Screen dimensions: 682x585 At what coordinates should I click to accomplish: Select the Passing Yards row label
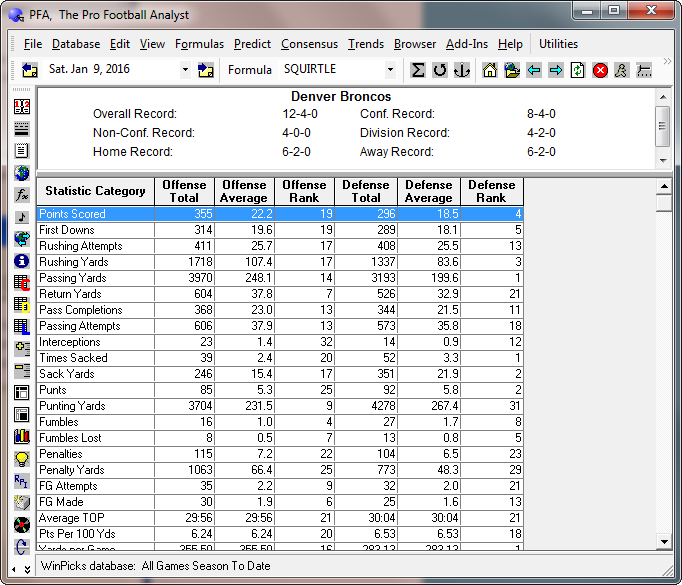pyautogui.click(x=73, y=278)
